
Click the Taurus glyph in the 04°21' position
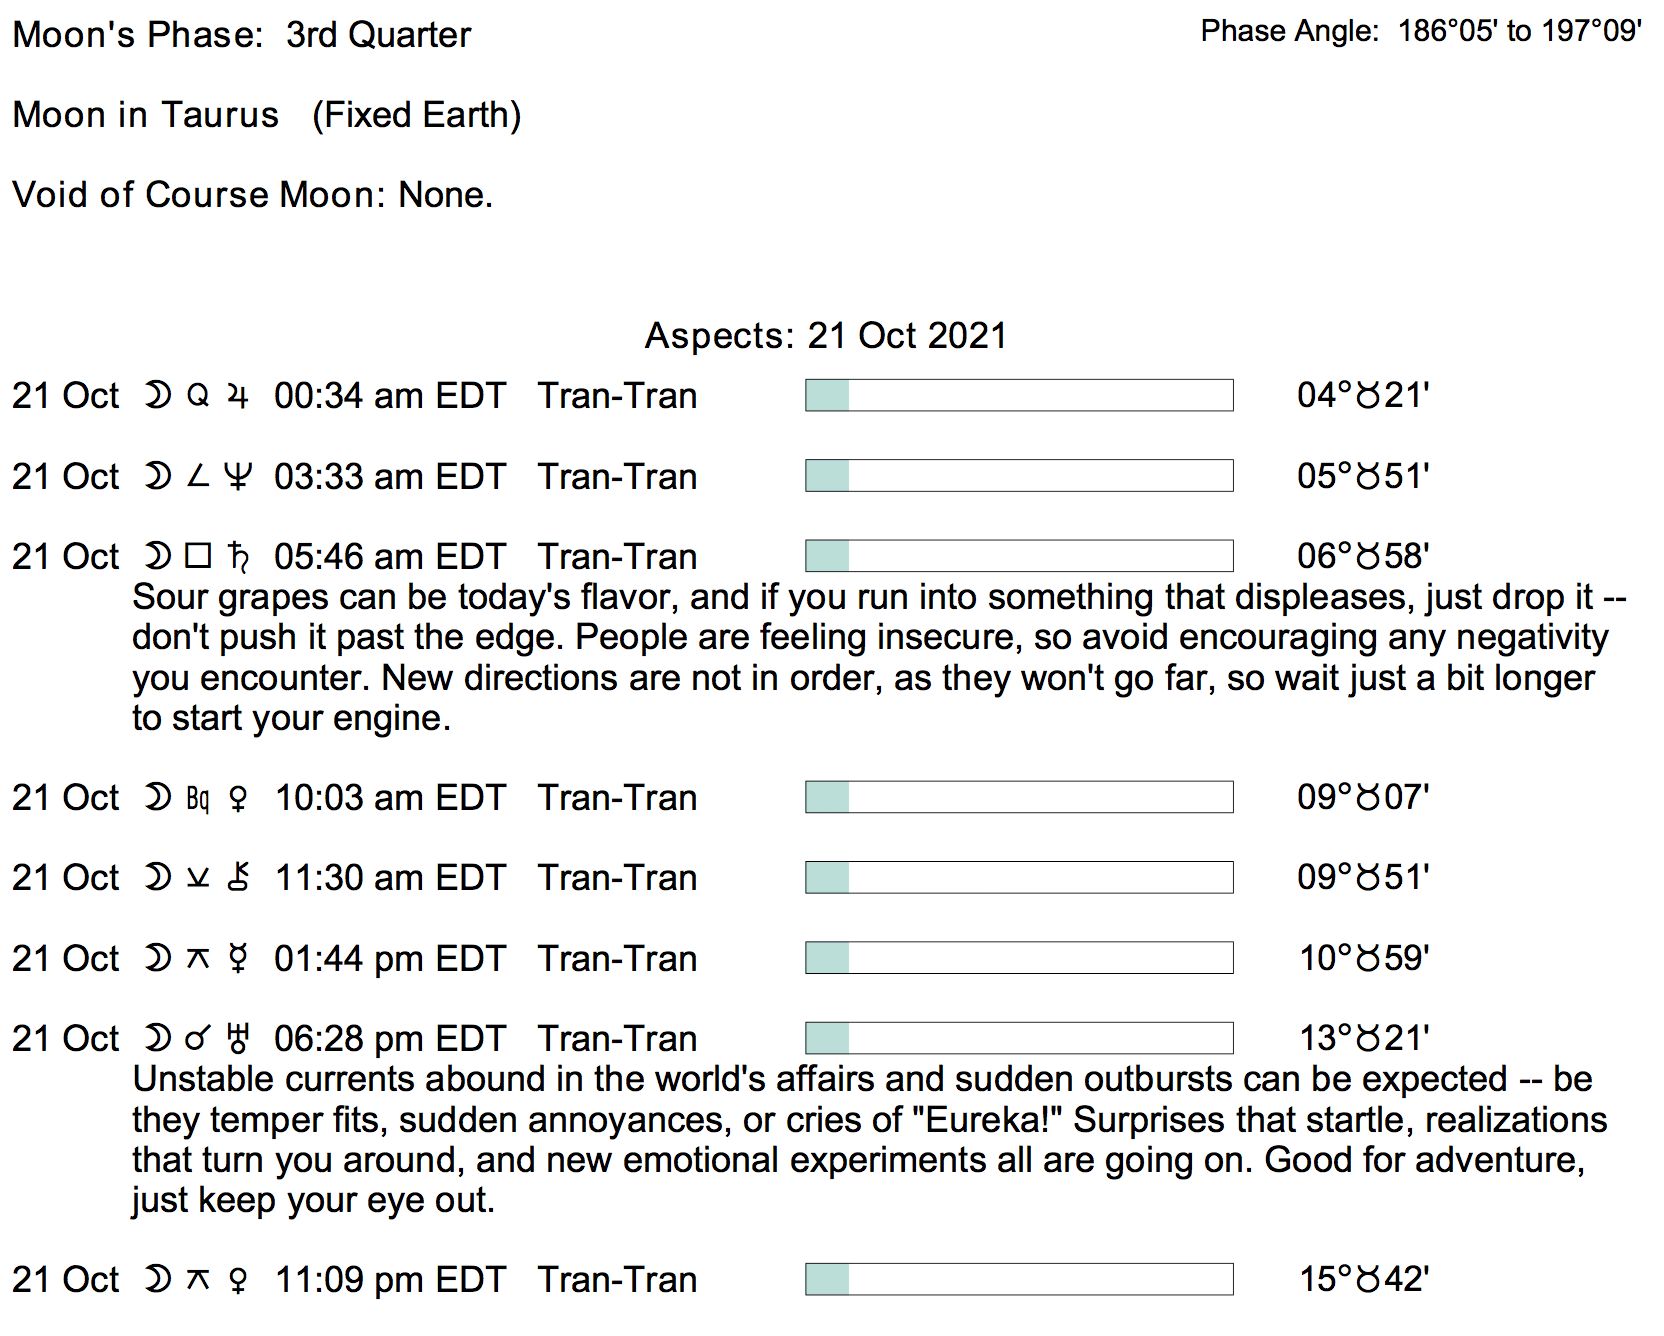coord(1368,396)
